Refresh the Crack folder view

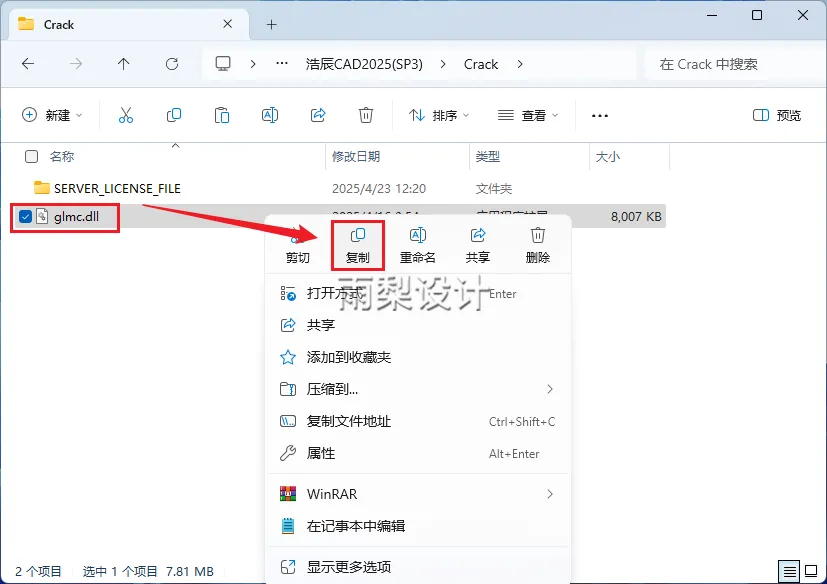[172, 64]
